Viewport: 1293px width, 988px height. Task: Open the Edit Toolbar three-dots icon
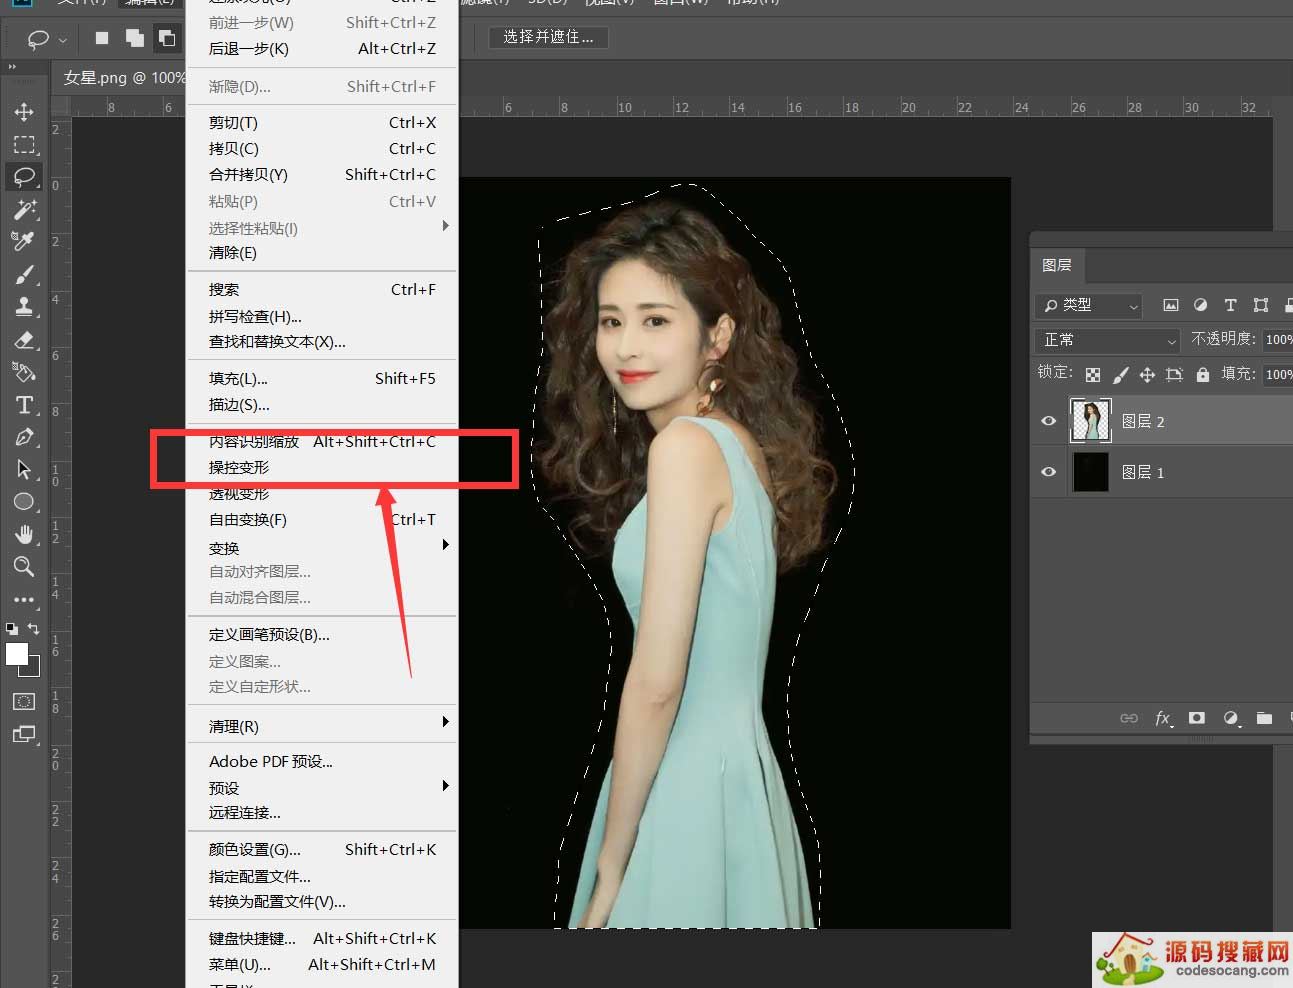(x=24, y=600)
